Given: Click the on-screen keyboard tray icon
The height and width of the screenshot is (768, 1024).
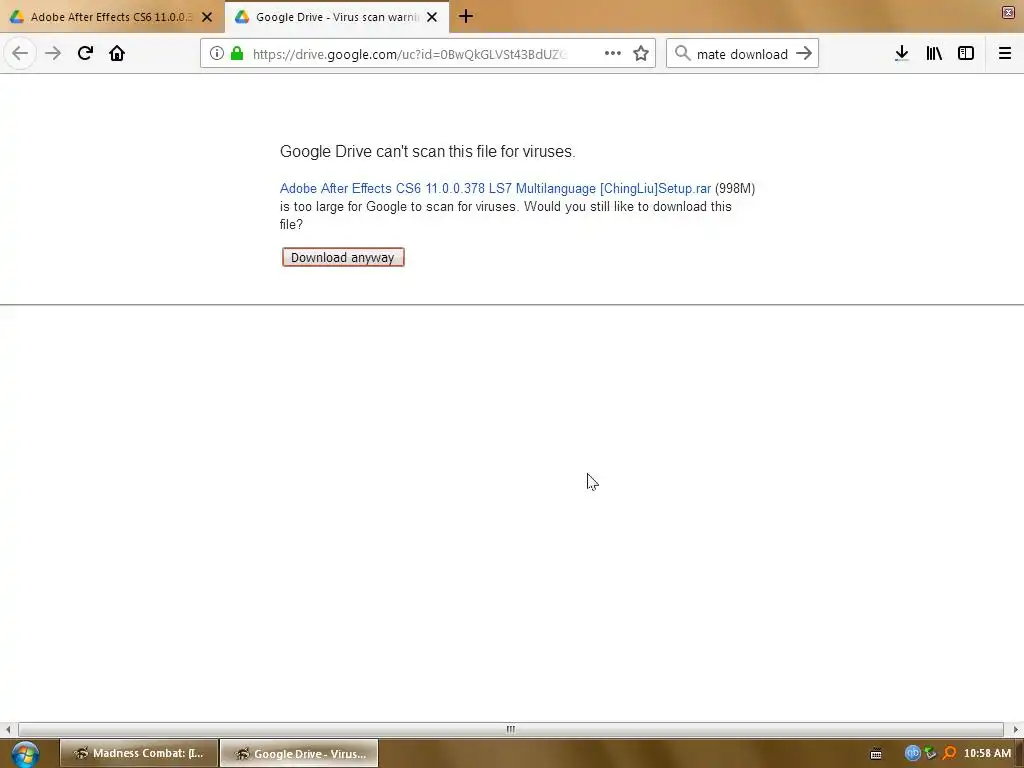Looking at the screenshot, I should pyautogui.click(x=876, y=754).
